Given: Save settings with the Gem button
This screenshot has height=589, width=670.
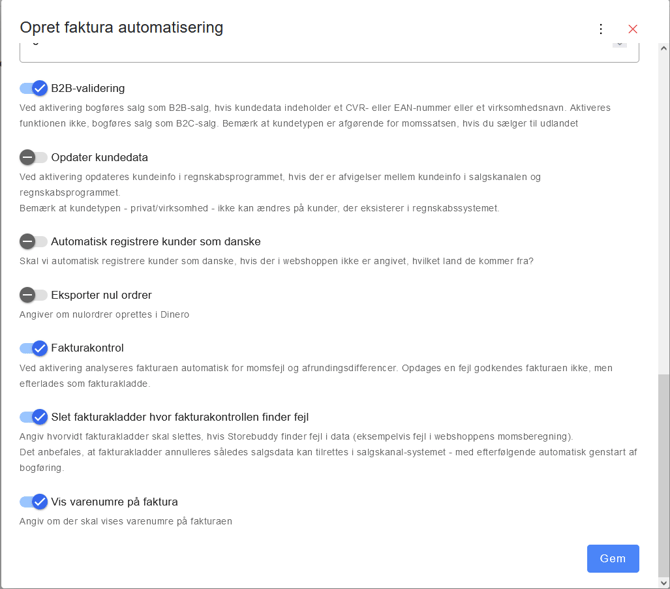Looking at the screenshot, I should tap(613, 558).
